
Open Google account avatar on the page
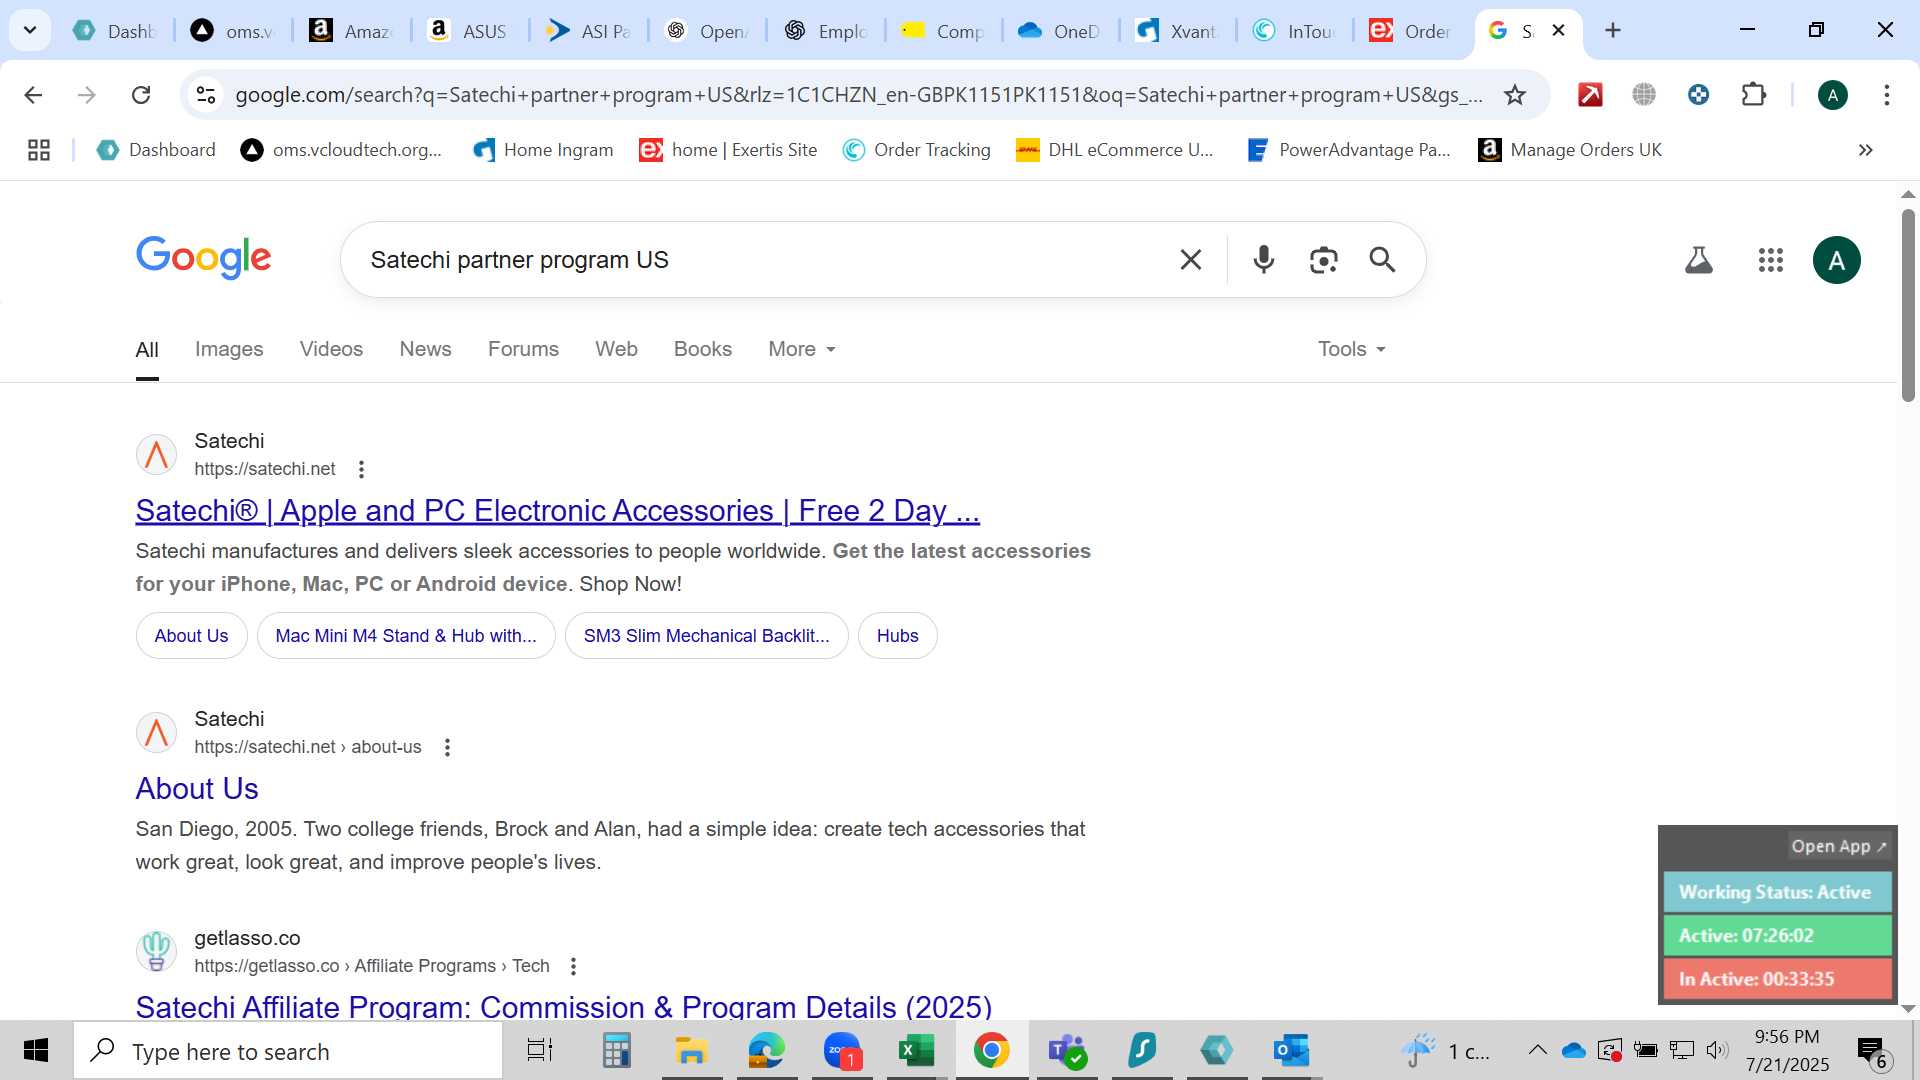point(1836,260)
